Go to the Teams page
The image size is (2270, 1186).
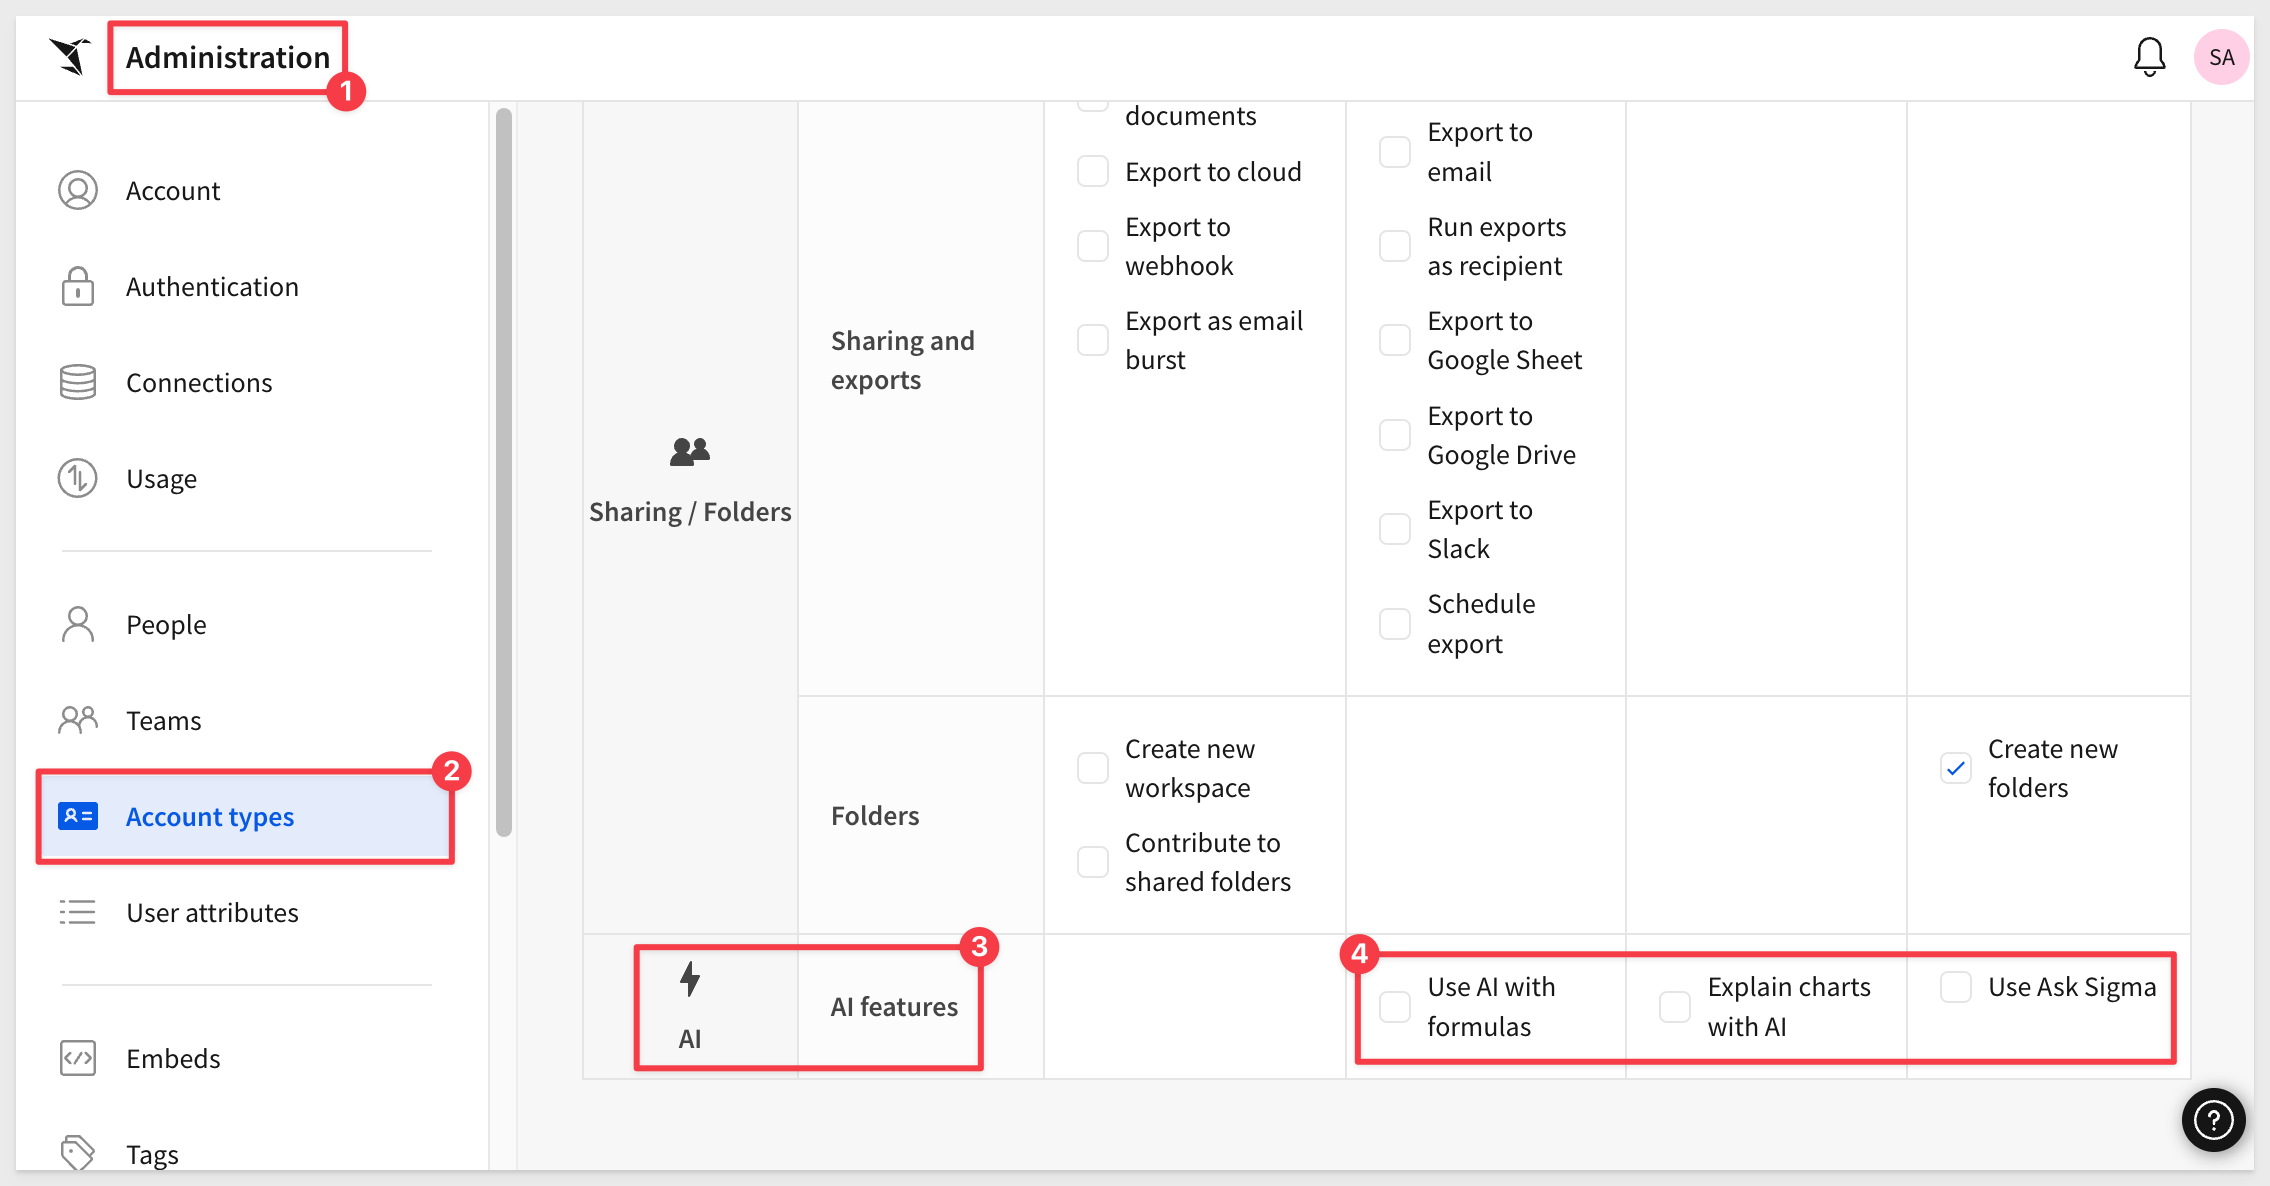(x=163, y=721)
